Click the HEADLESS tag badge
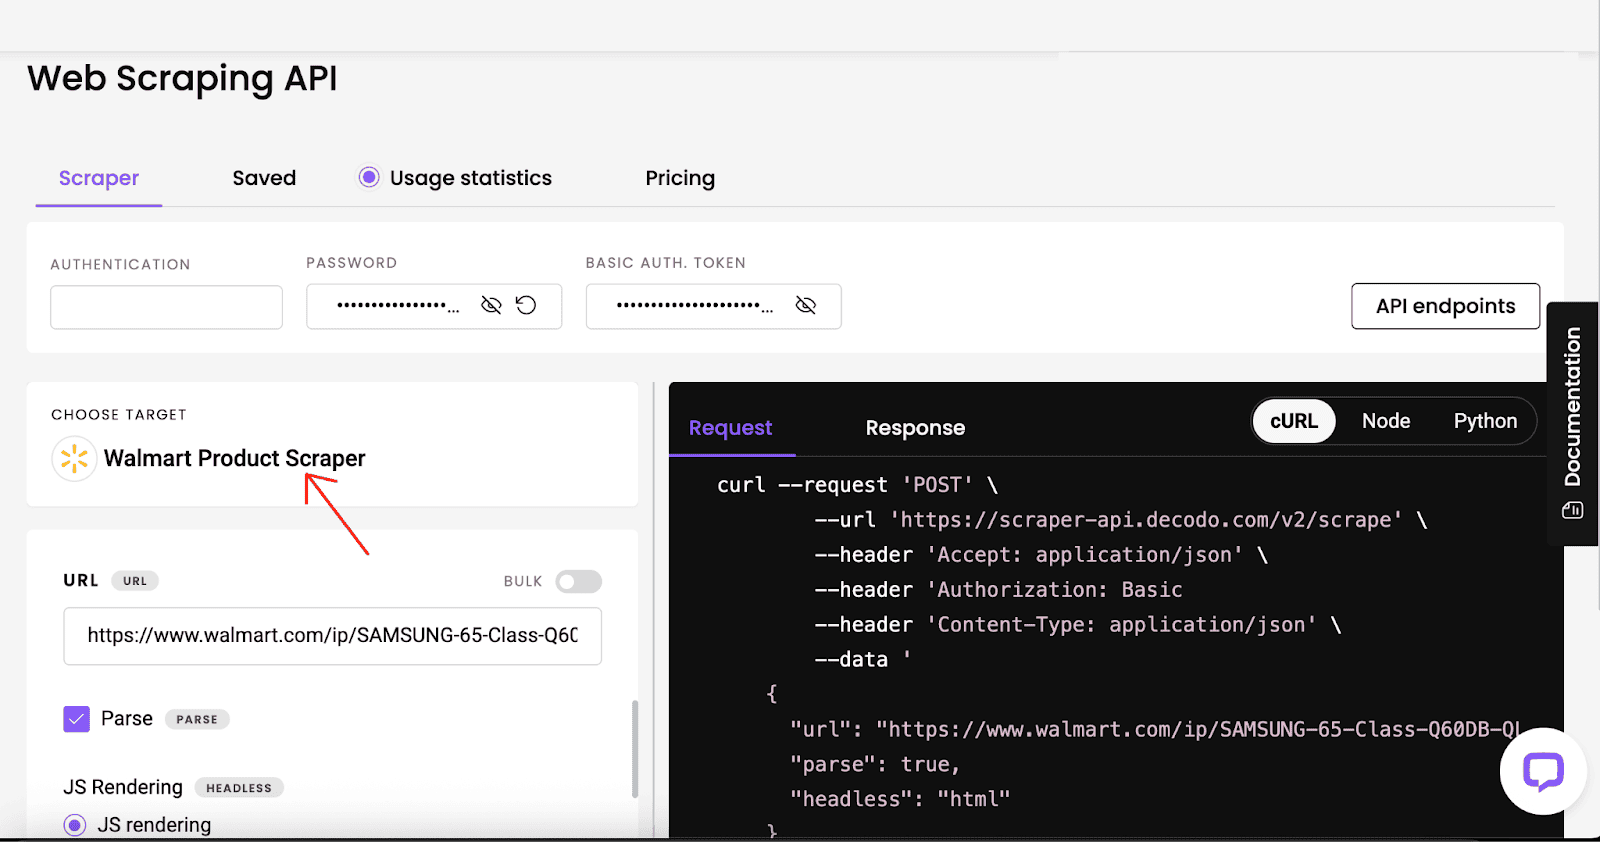Screen dimensions: 1600x842 (239, 788)
